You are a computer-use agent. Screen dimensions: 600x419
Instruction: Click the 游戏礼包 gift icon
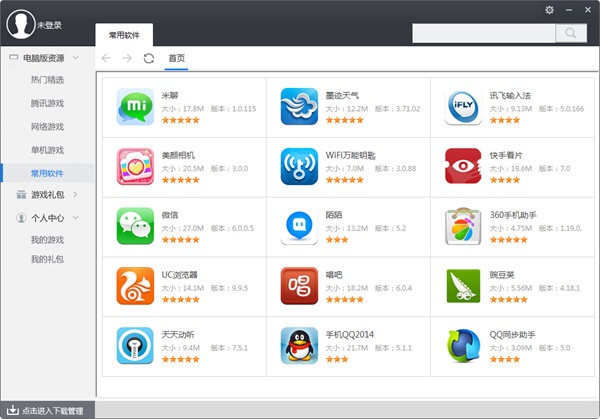click(21, 195)
